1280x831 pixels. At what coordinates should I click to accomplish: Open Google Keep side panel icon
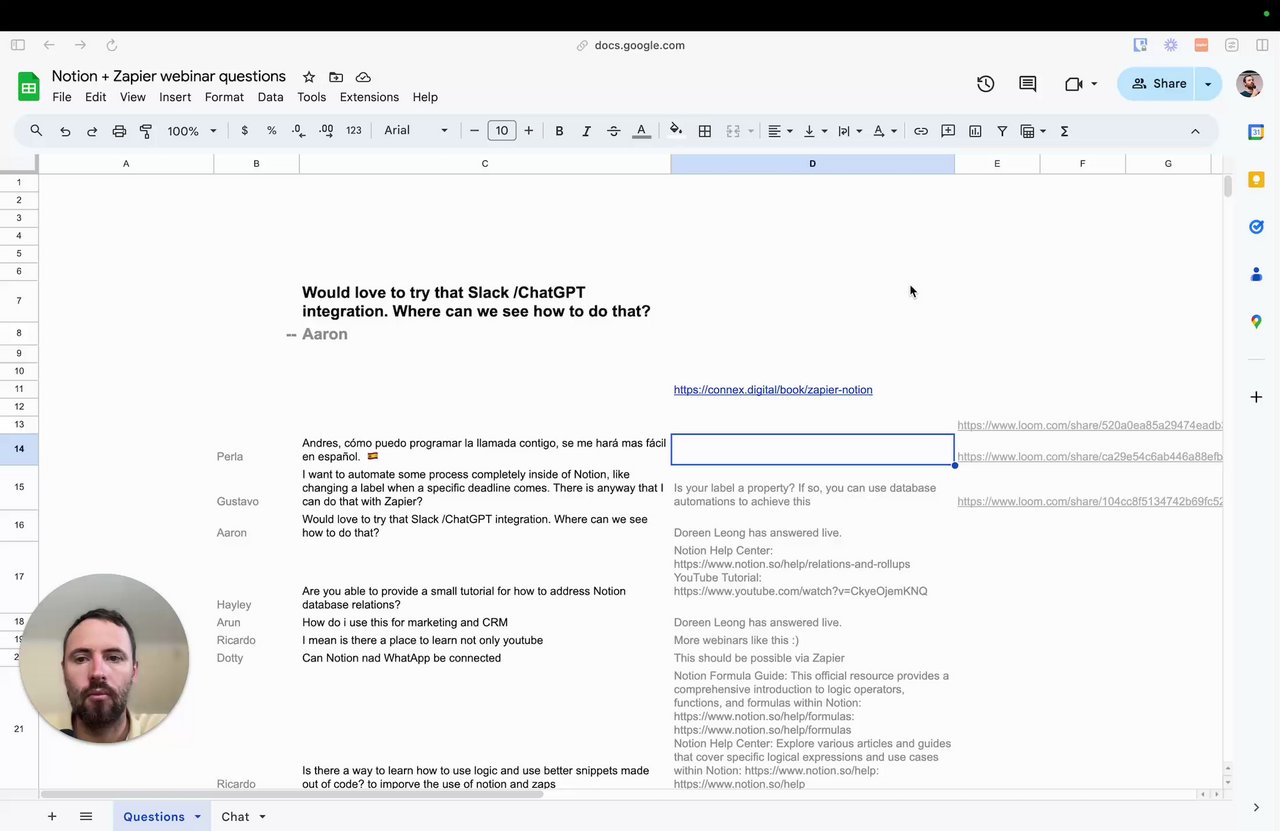click(x=1256, y=180)
